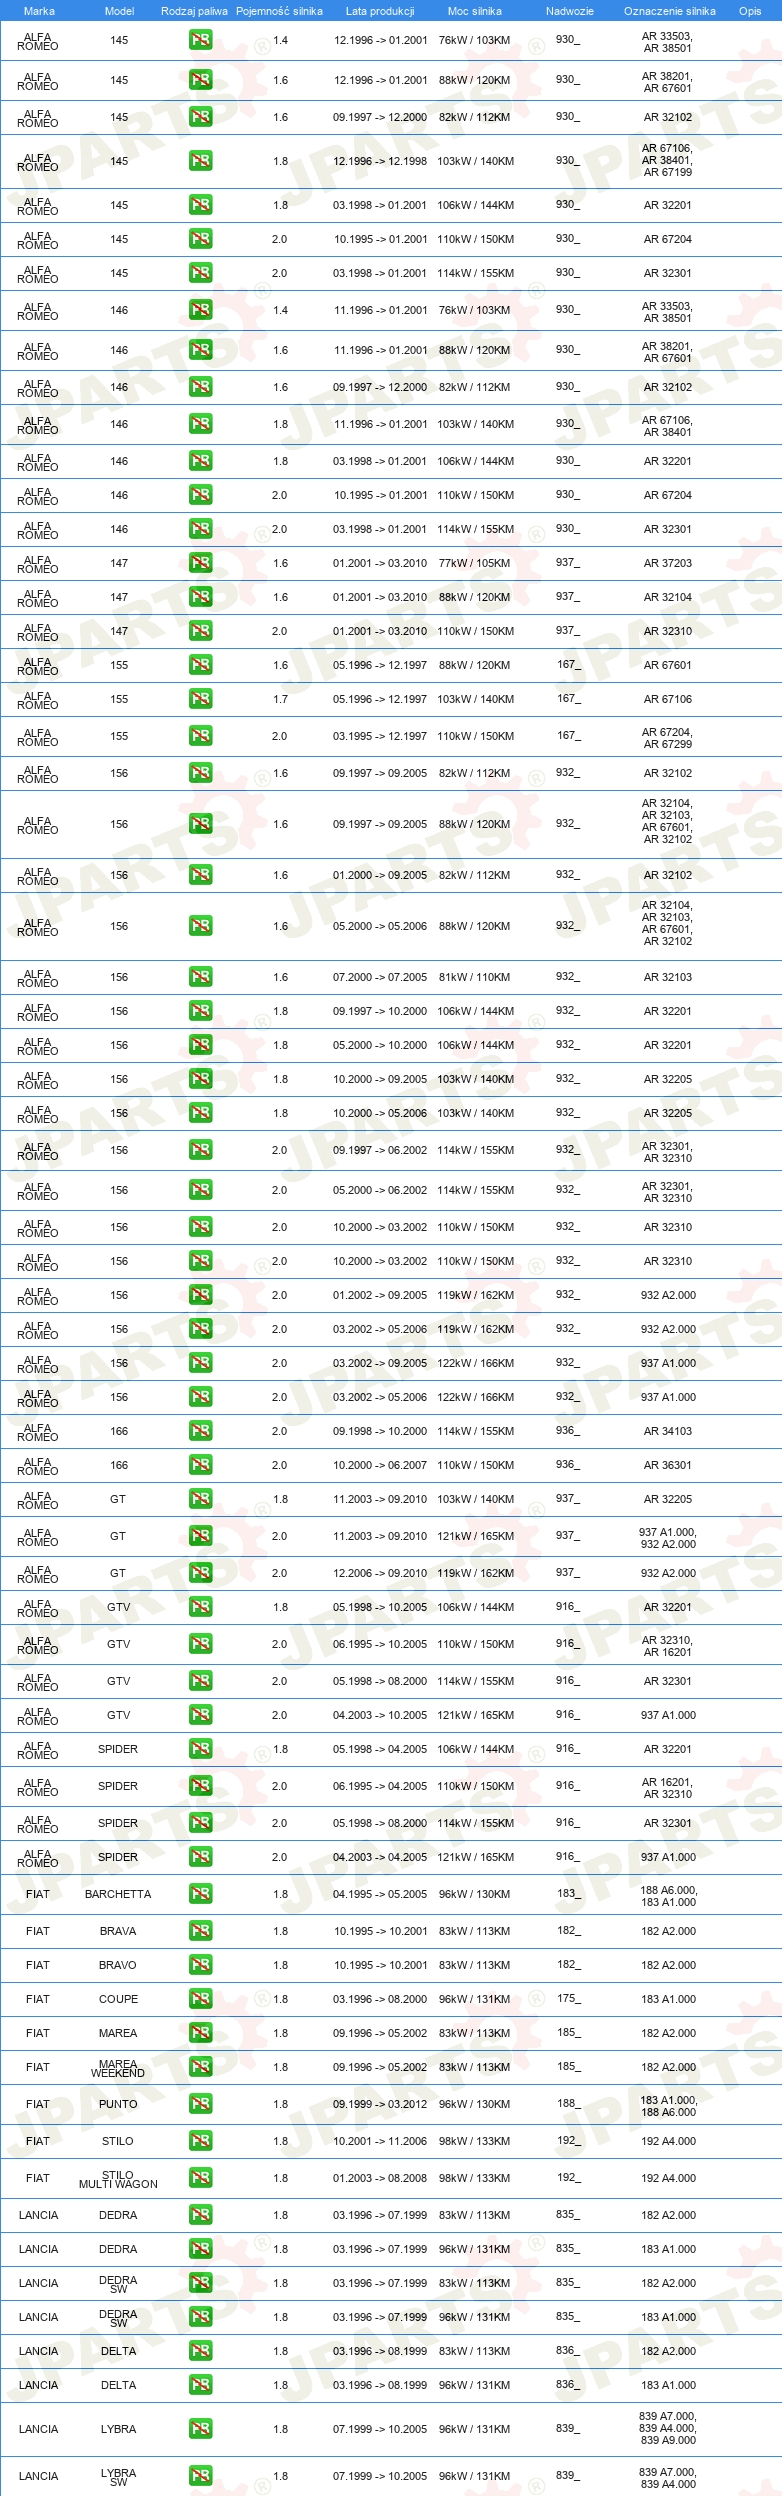
Task: Select engine code AR 37203
Action: (x=668, y=564)
